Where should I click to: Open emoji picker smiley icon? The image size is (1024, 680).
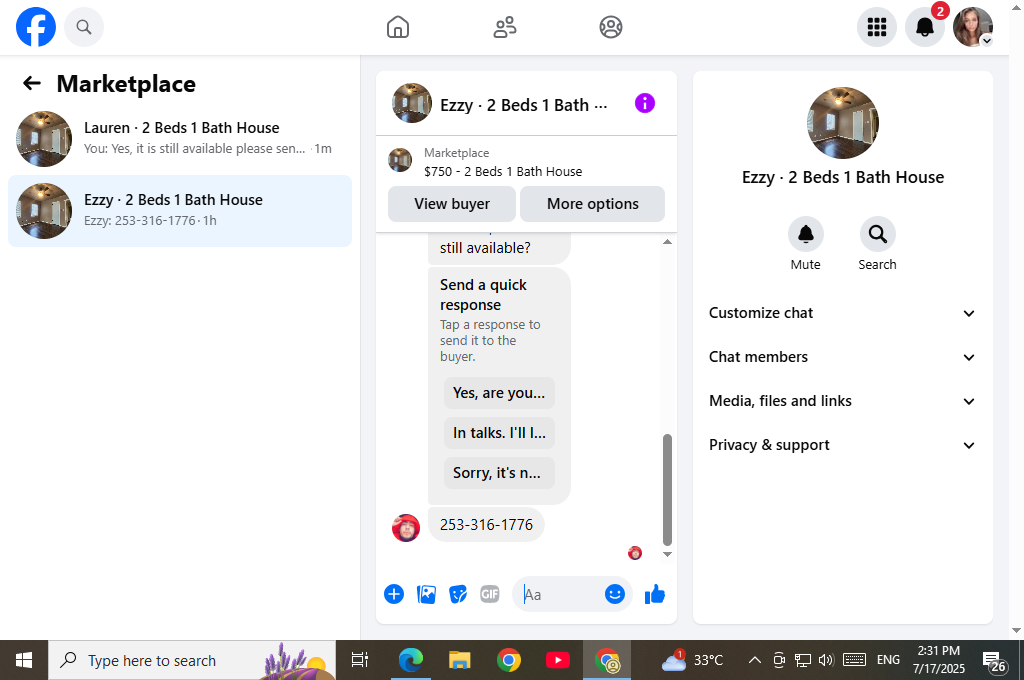[615, 594]
